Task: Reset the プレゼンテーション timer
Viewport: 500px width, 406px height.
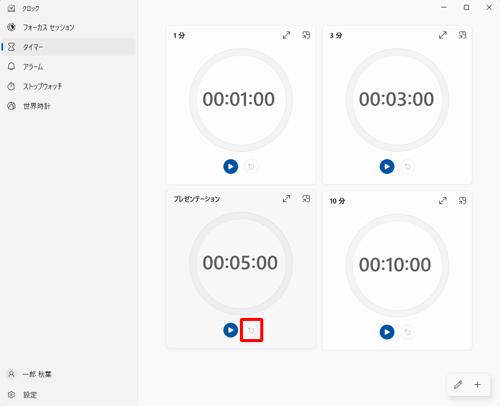Action: point(251,330)
